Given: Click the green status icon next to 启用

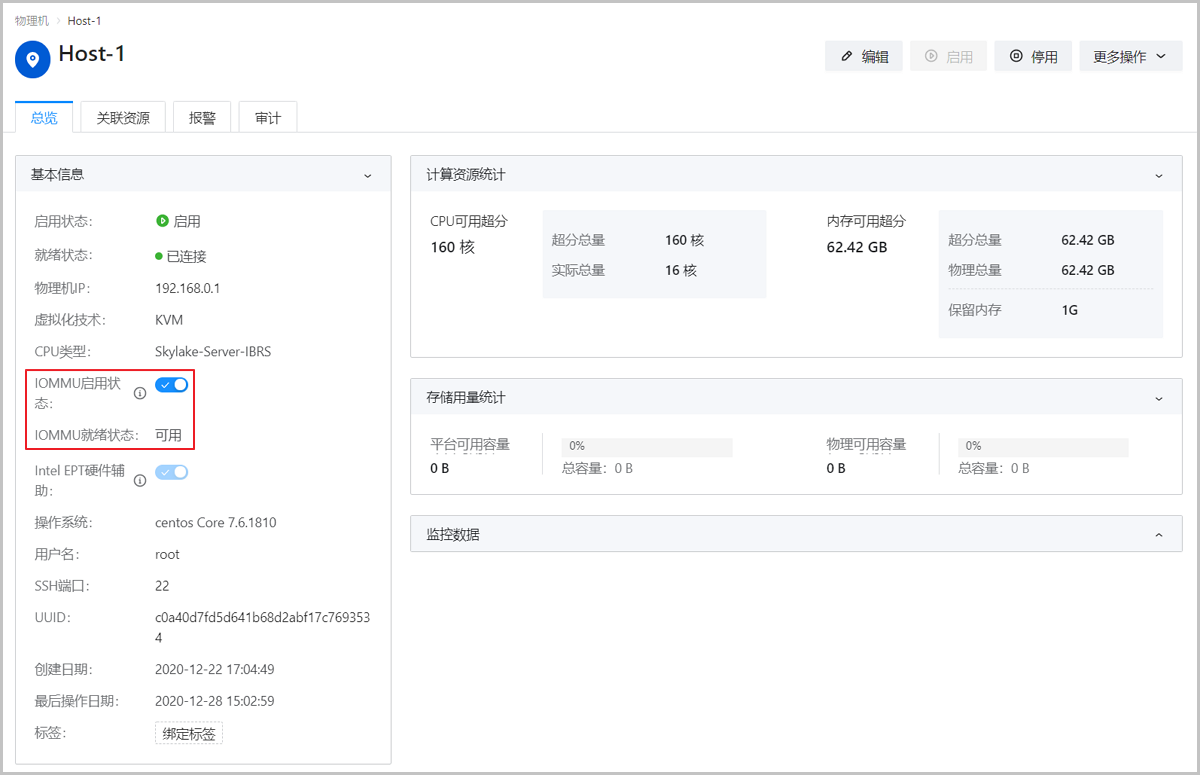Looking at the screenshot, I should click(x=160, y=221).
